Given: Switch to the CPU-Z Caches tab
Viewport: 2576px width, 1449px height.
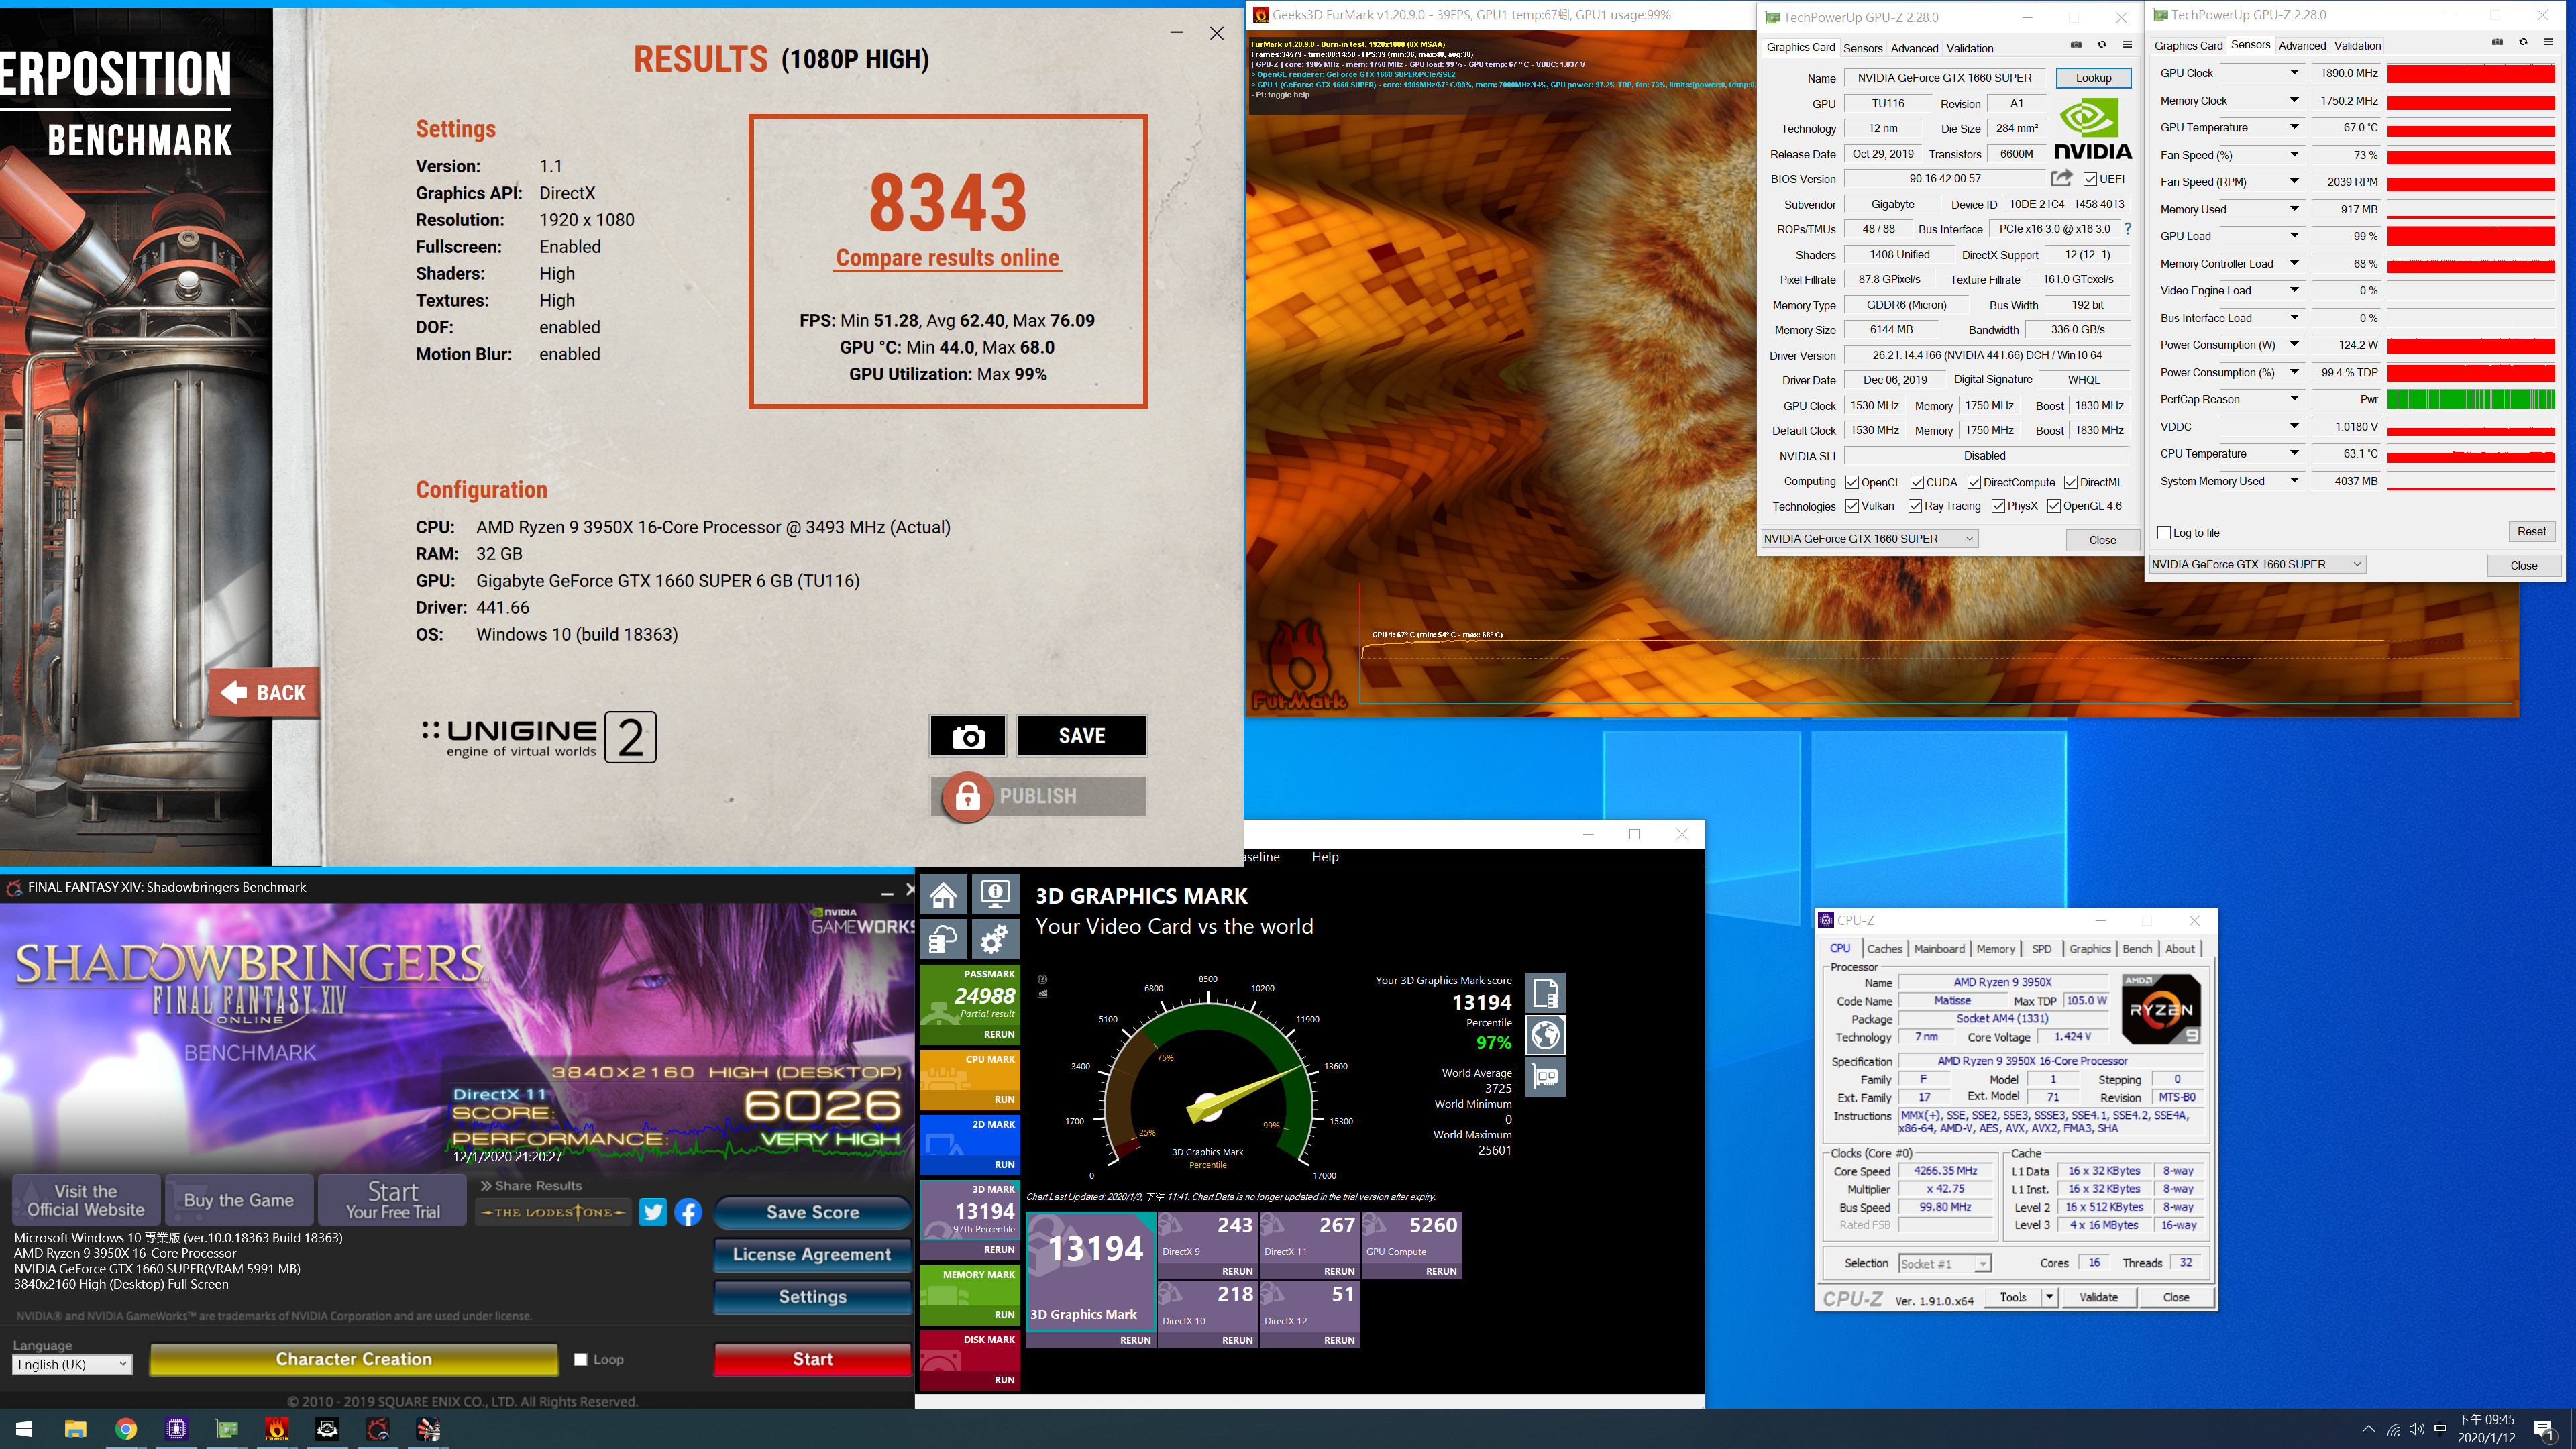Looking at the screenshot, I should (x=1884, y=949).
